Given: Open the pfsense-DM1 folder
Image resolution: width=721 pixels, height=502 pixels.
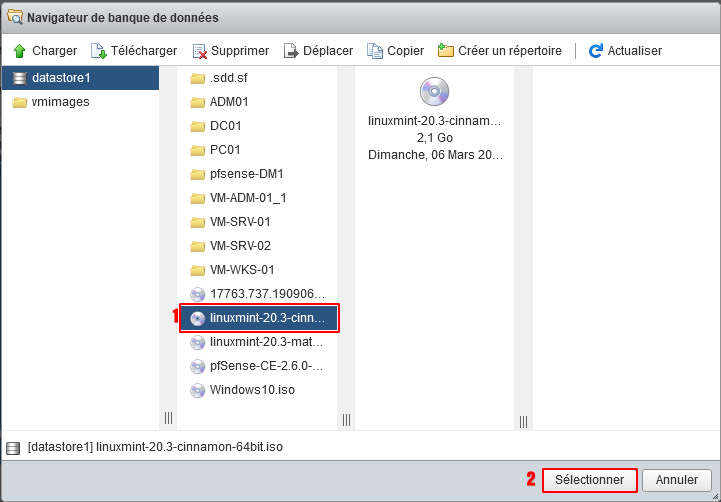Looking at the screenshot, I should point(240,174).
